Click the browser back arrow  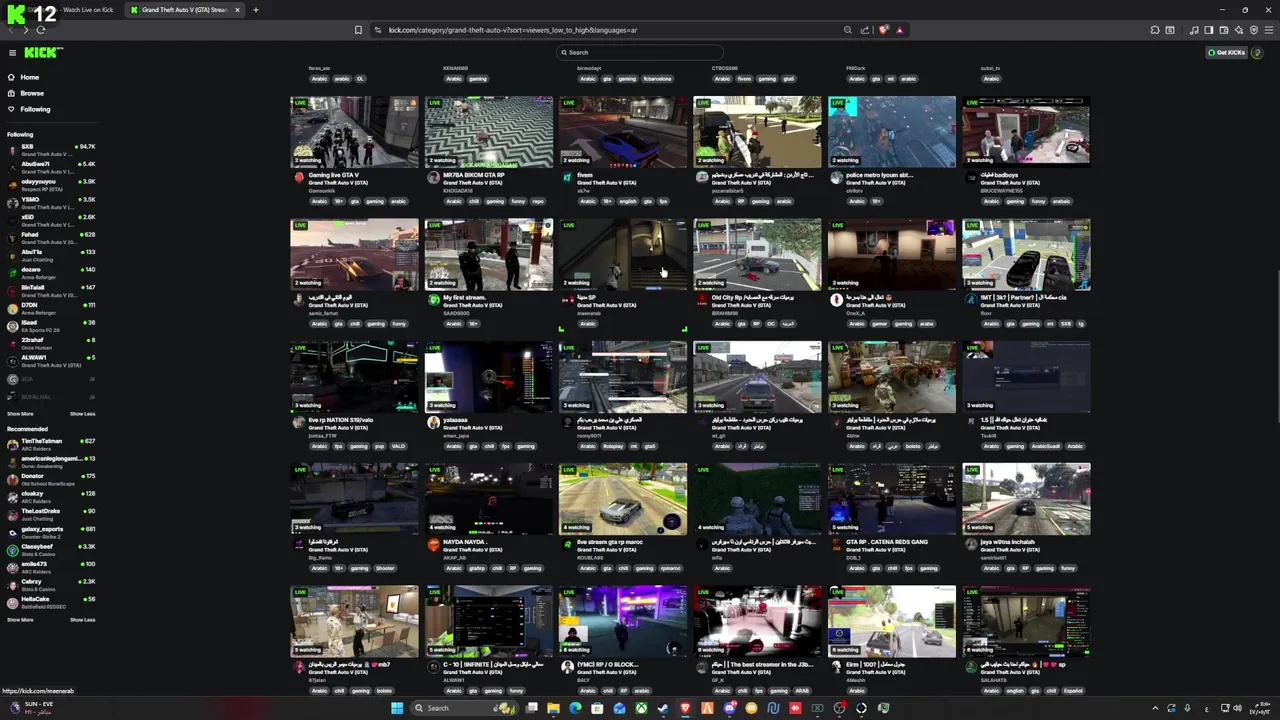point(12,30)
